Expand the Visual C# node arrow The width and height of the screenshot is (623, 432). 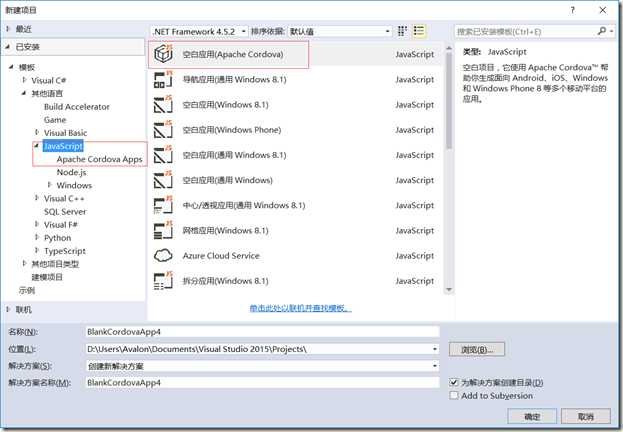pyautogui.click(x=25, y=80)
